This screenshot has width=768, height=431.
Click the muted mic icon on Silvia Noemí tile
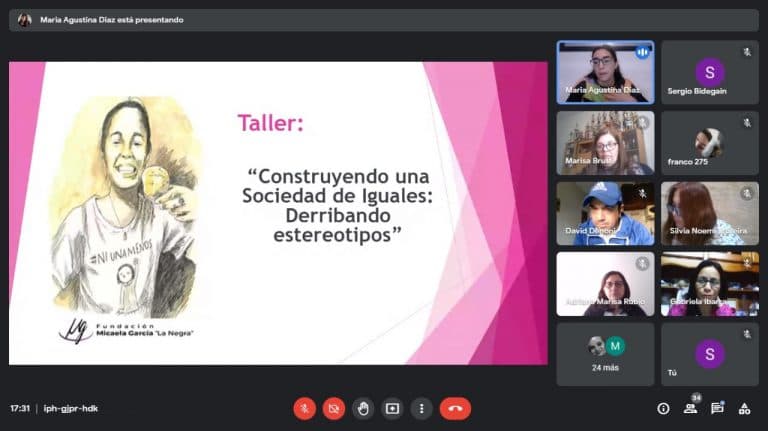tap(747, 193)
